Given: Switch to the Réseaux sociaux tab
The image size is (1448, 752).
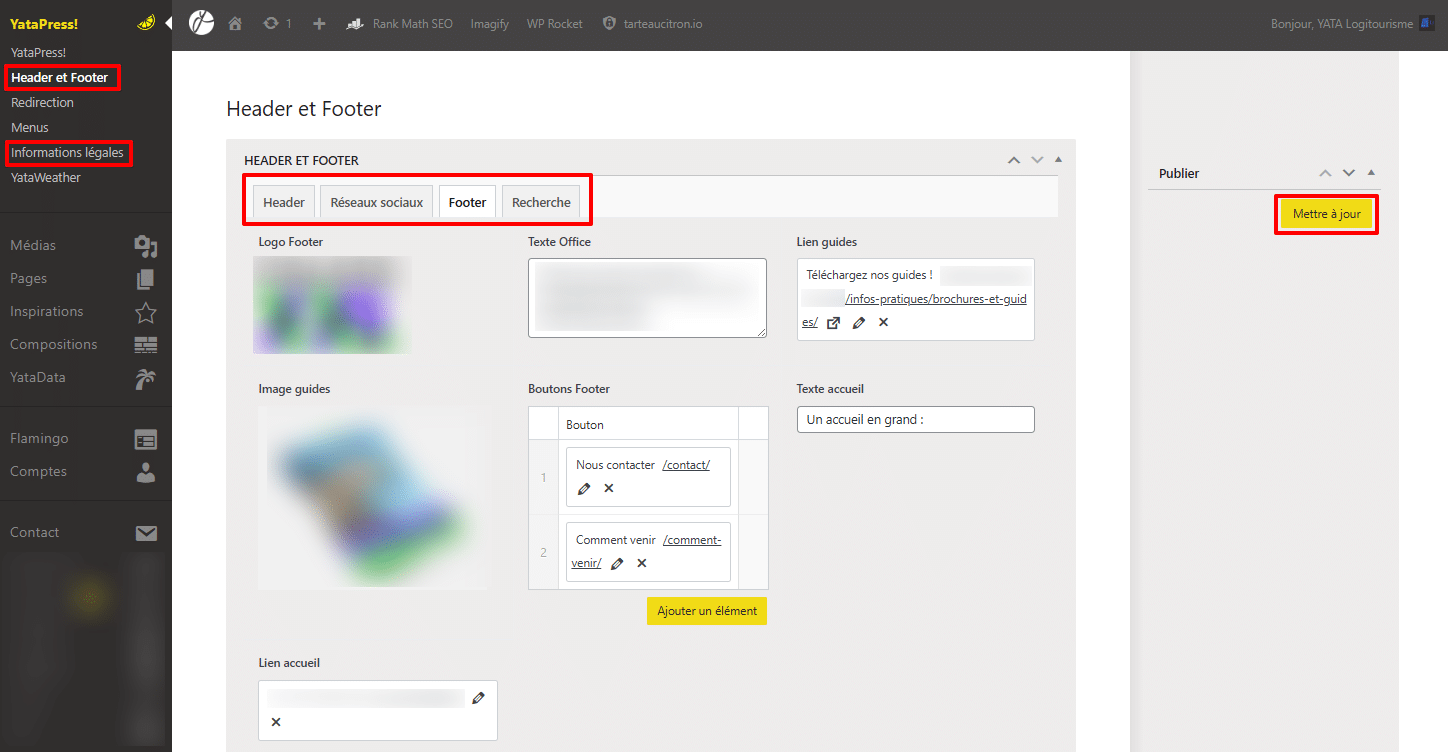Looking at the screenshot, I should [x=377, y=202].
